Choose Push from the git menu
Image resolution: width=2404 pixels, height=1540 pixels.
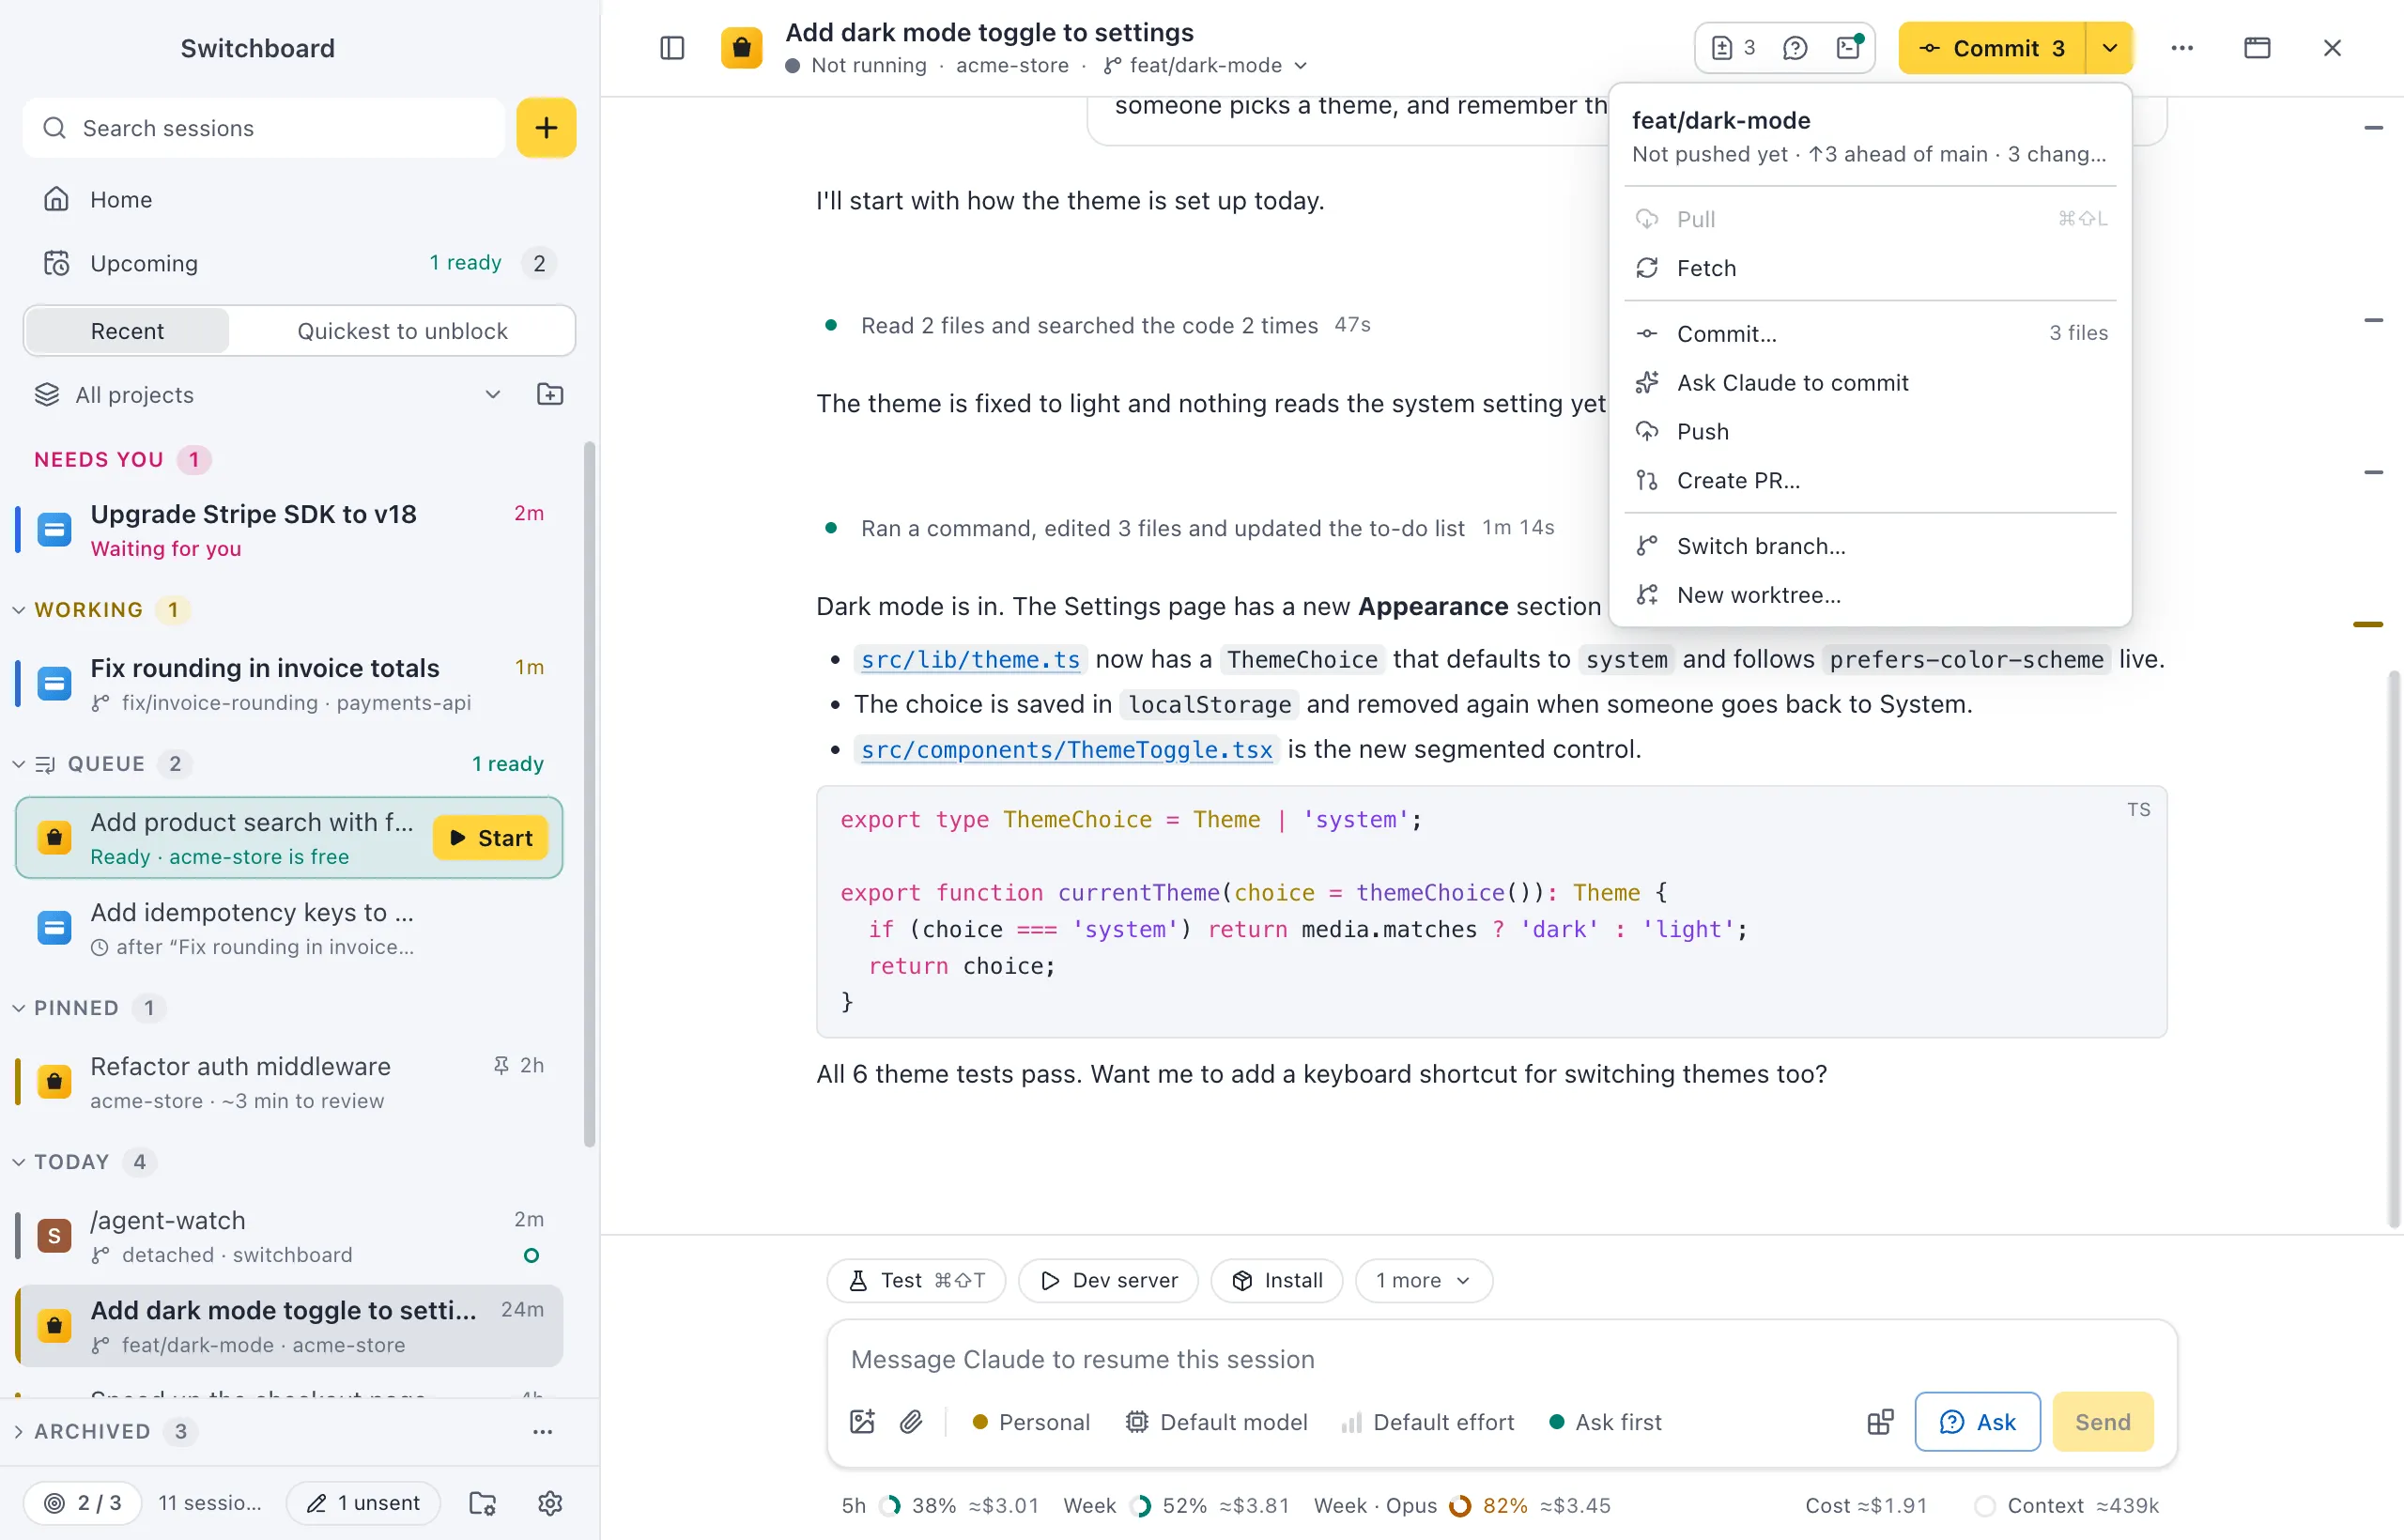coord(1870,431)
